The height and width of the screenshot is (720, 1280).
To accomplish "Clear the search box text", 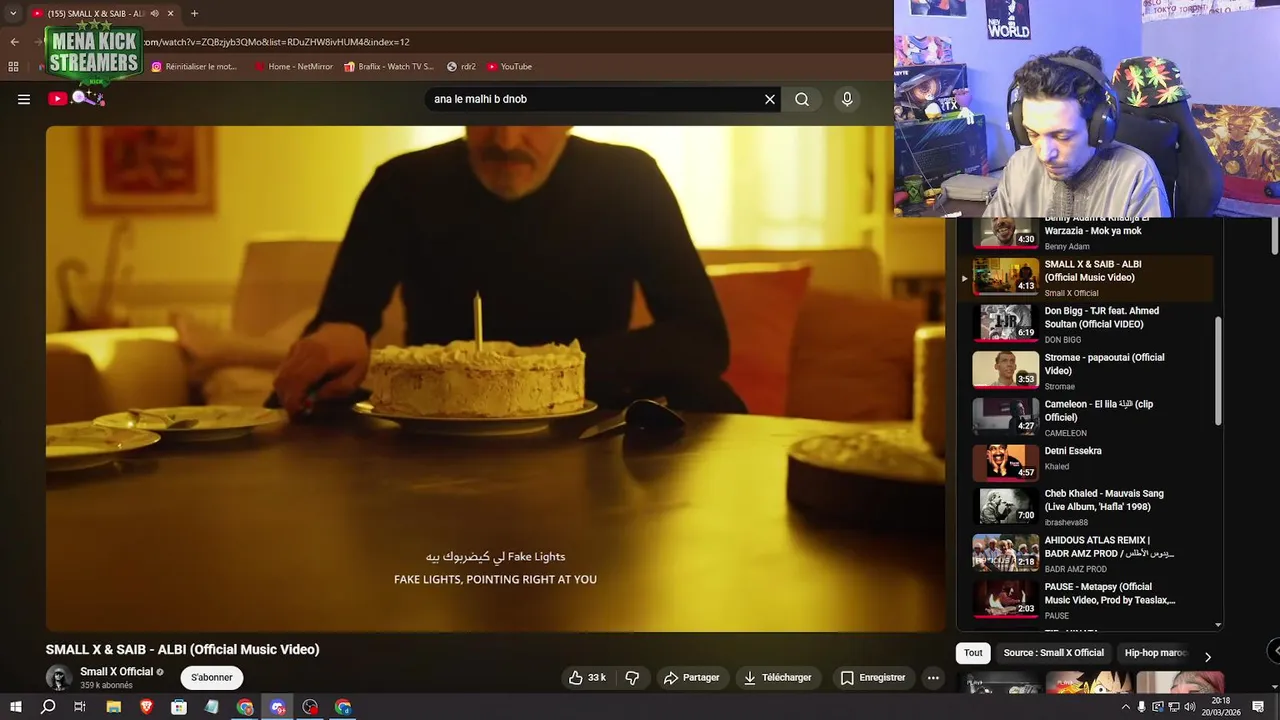I will (770, 99).
